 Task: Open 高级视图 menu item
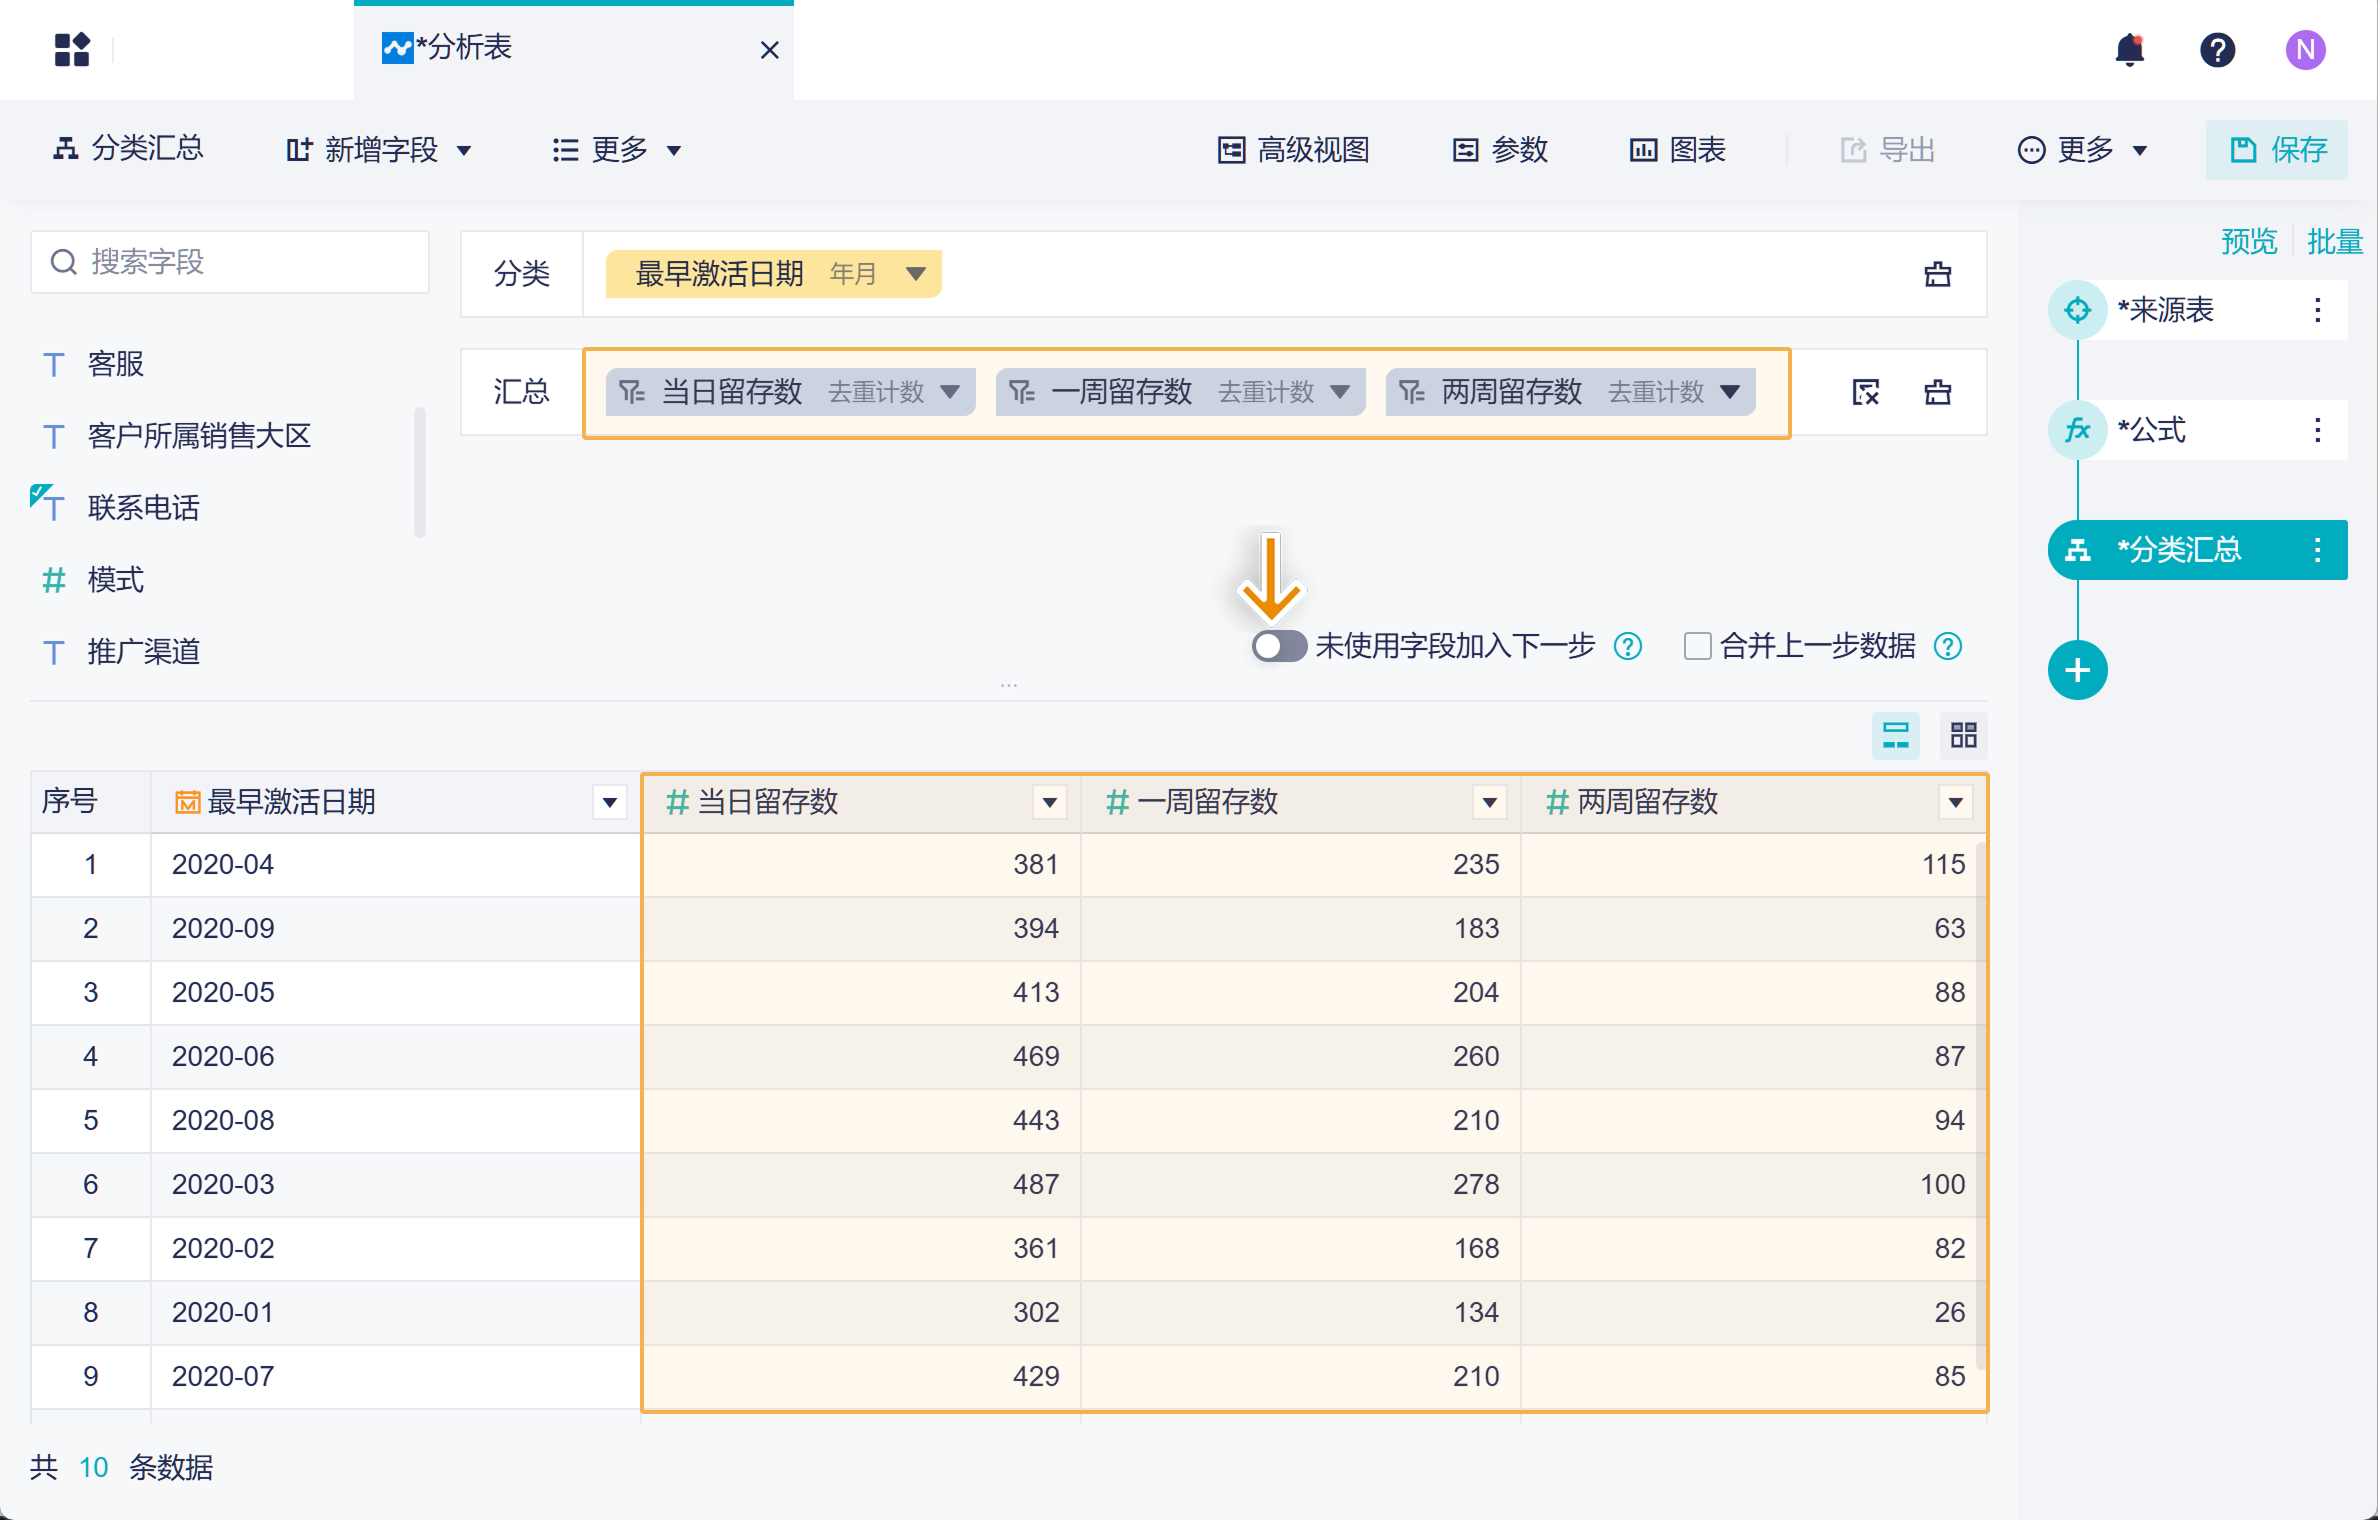point(1293,150)
